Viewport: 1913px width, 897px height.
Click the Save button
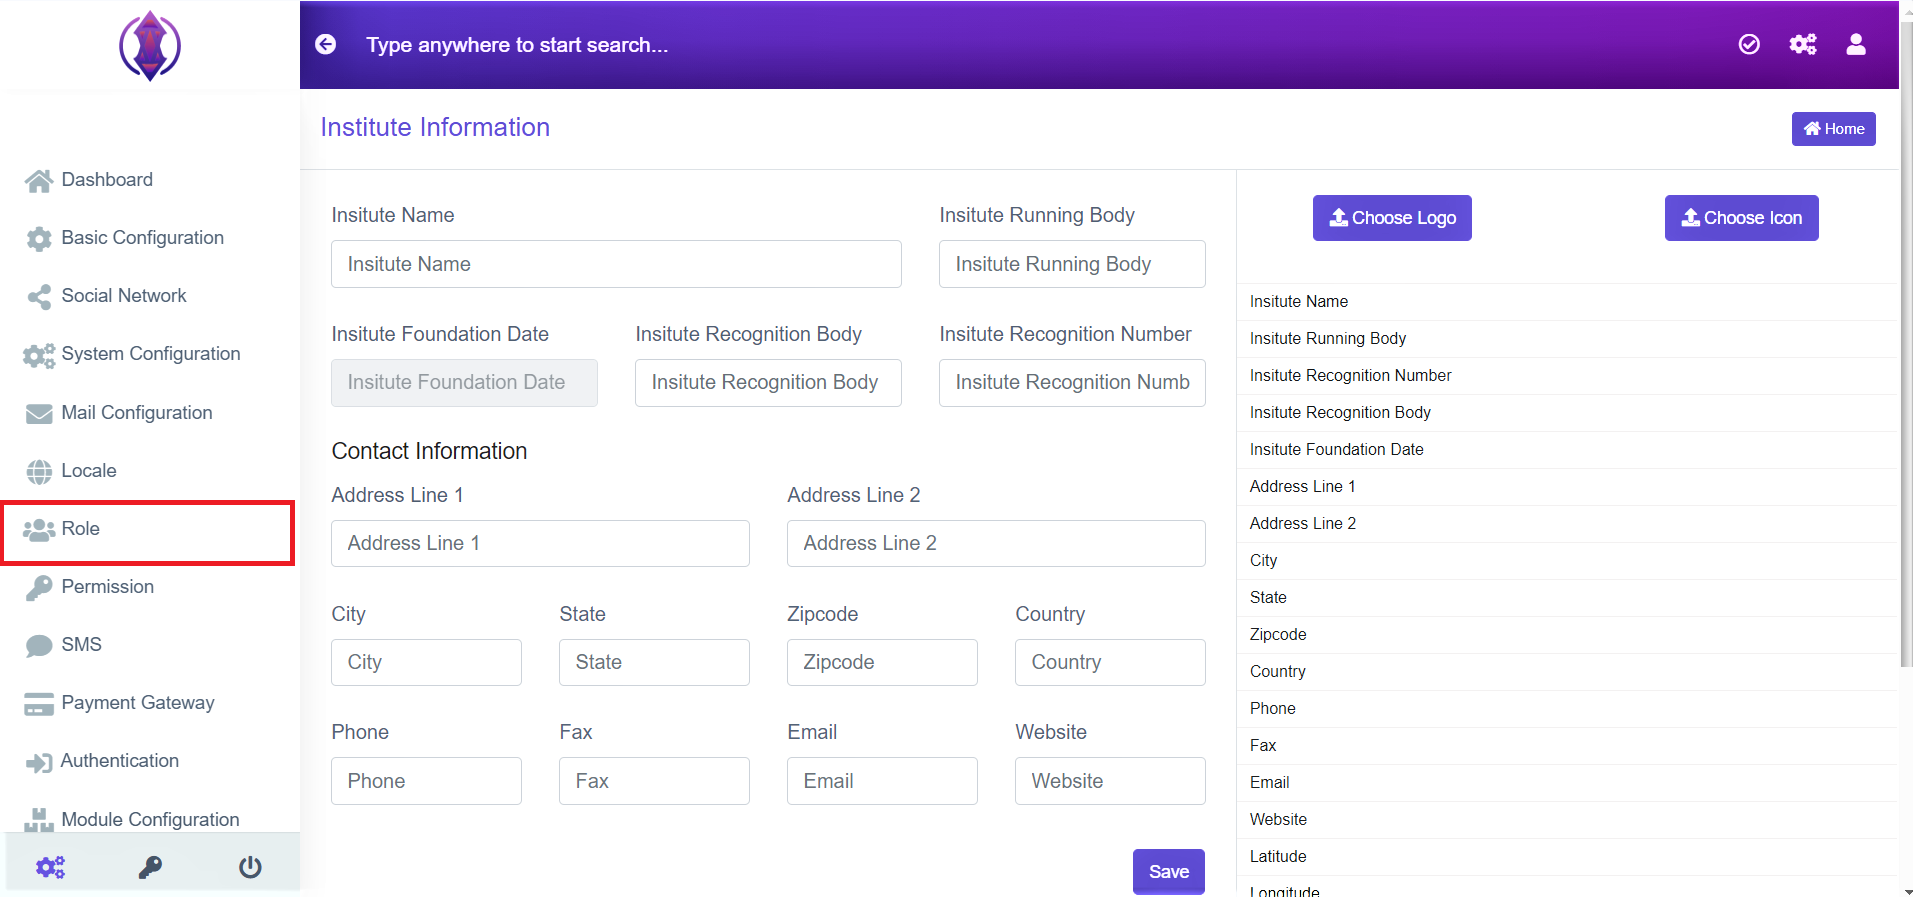1168,872
